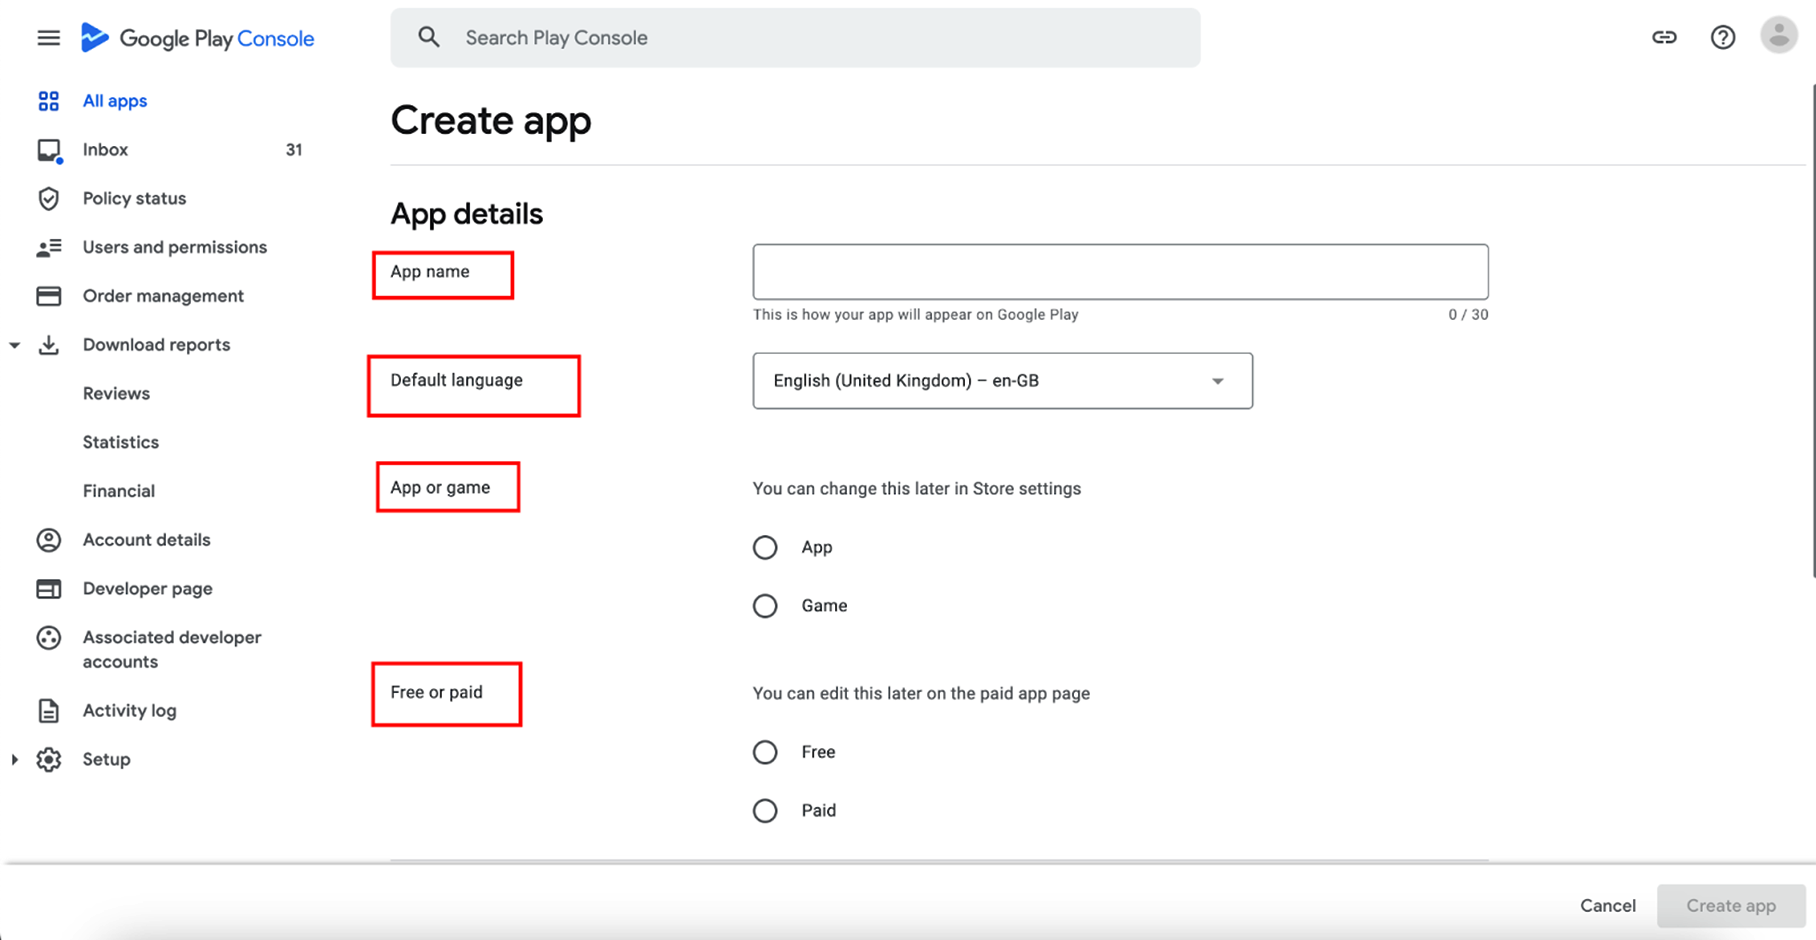This screenshot has height=940, width=1816.
Task: Open the help question mark icon
Action: (1722, 37)
